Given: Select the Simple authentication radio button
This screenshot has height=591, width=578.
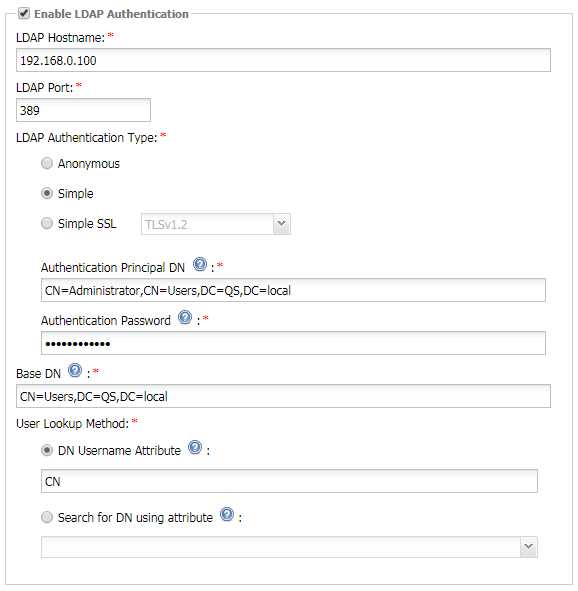Looking at the screenshot, I should tap(47, 193).
